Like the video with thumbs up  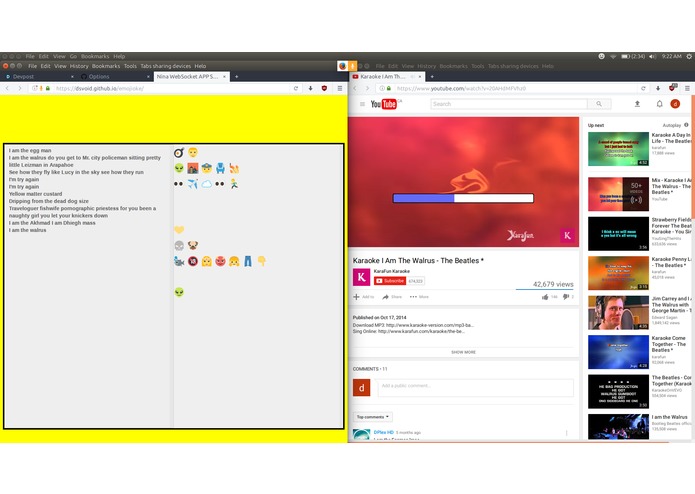click(545, 297)
